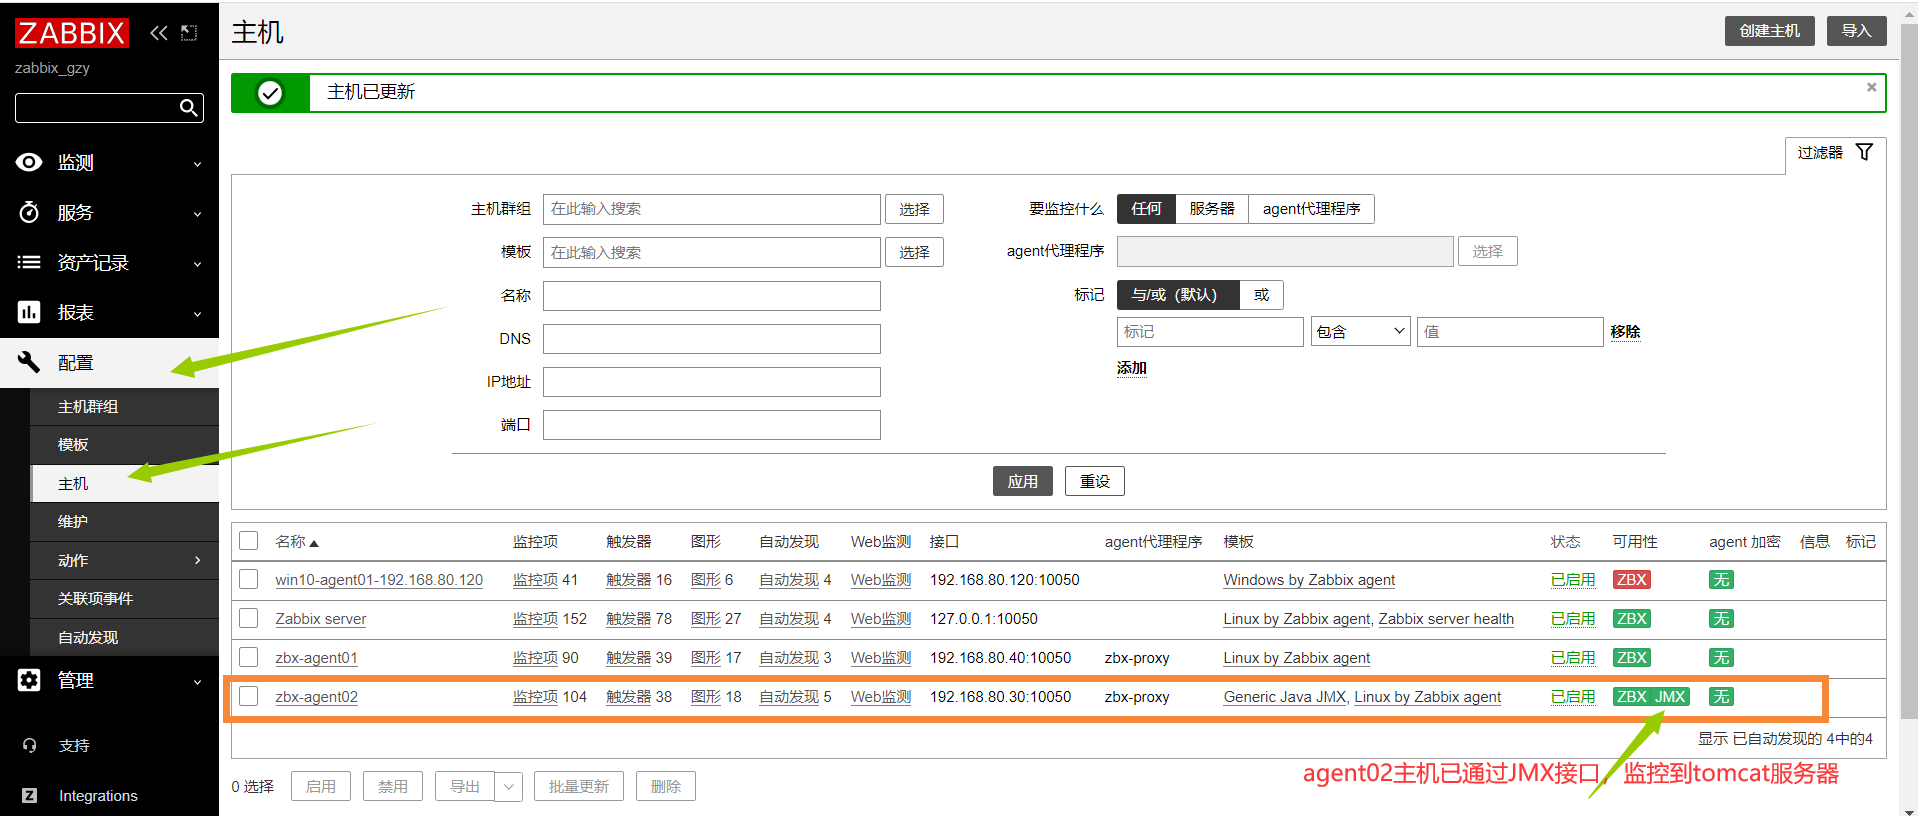Check the zbx-agent01 row checkbox
1918x816 pixels.
click(249, 657)
